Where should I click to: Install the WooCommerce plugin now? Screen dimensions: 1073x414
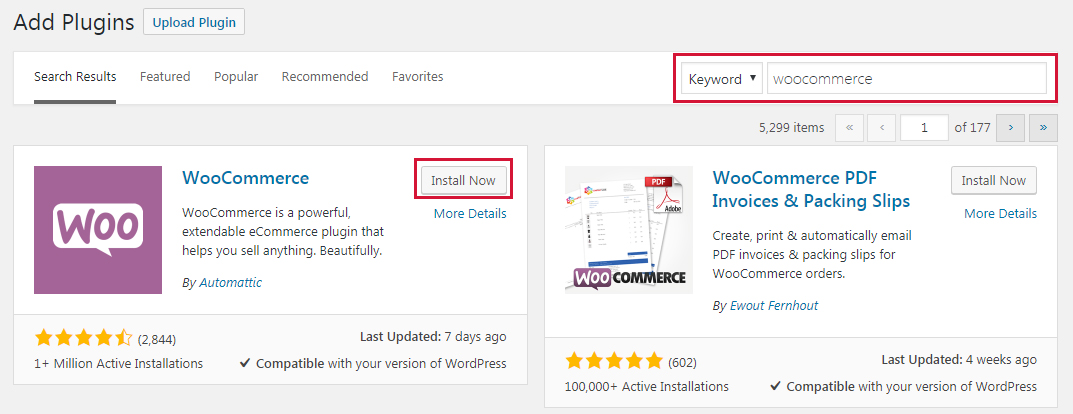(x=464, y=181)
